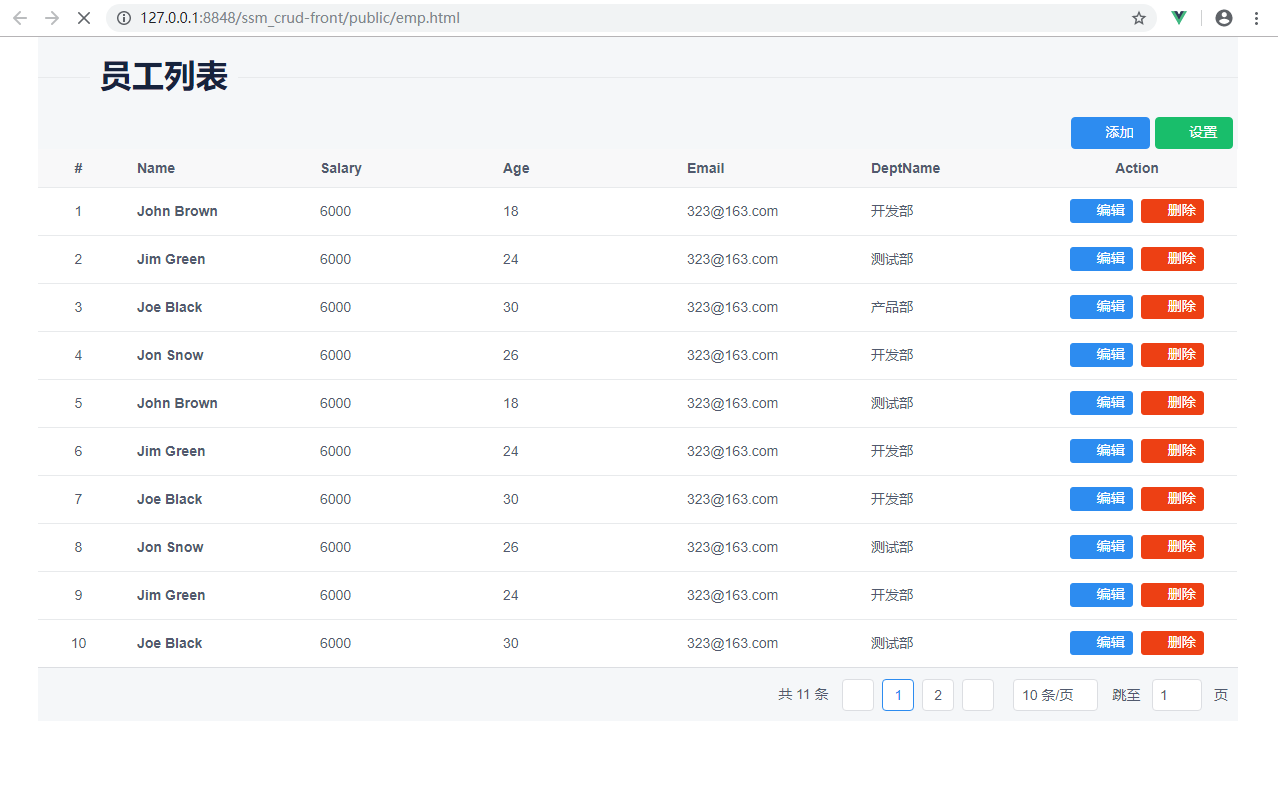Click the DeptName column header

905,168
